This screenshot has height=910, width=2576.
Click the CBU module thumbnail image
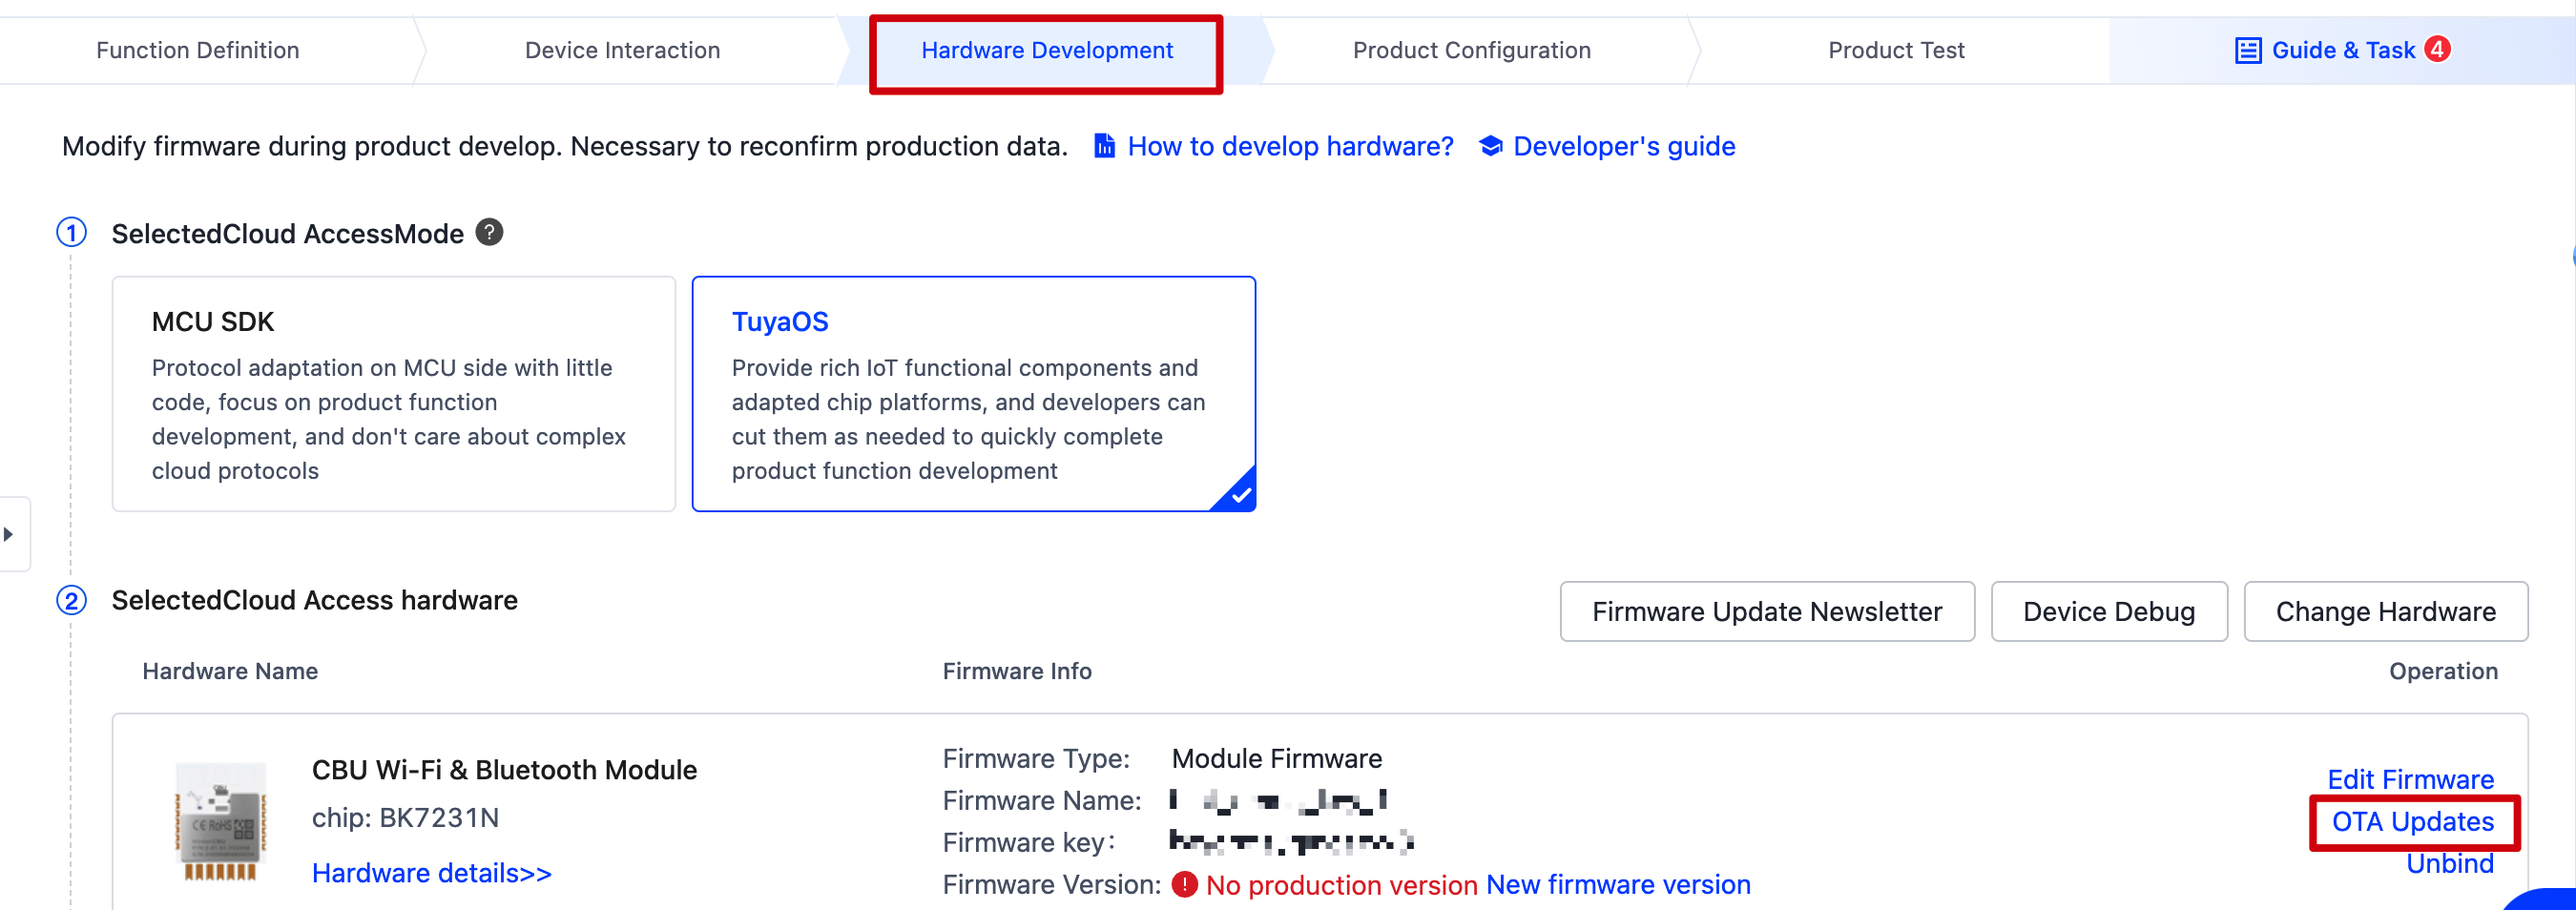click(221, 820)
